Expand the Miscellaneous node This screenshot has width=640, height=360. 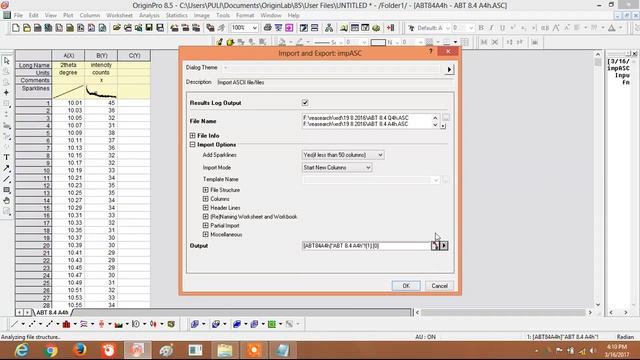pos(205,234)
